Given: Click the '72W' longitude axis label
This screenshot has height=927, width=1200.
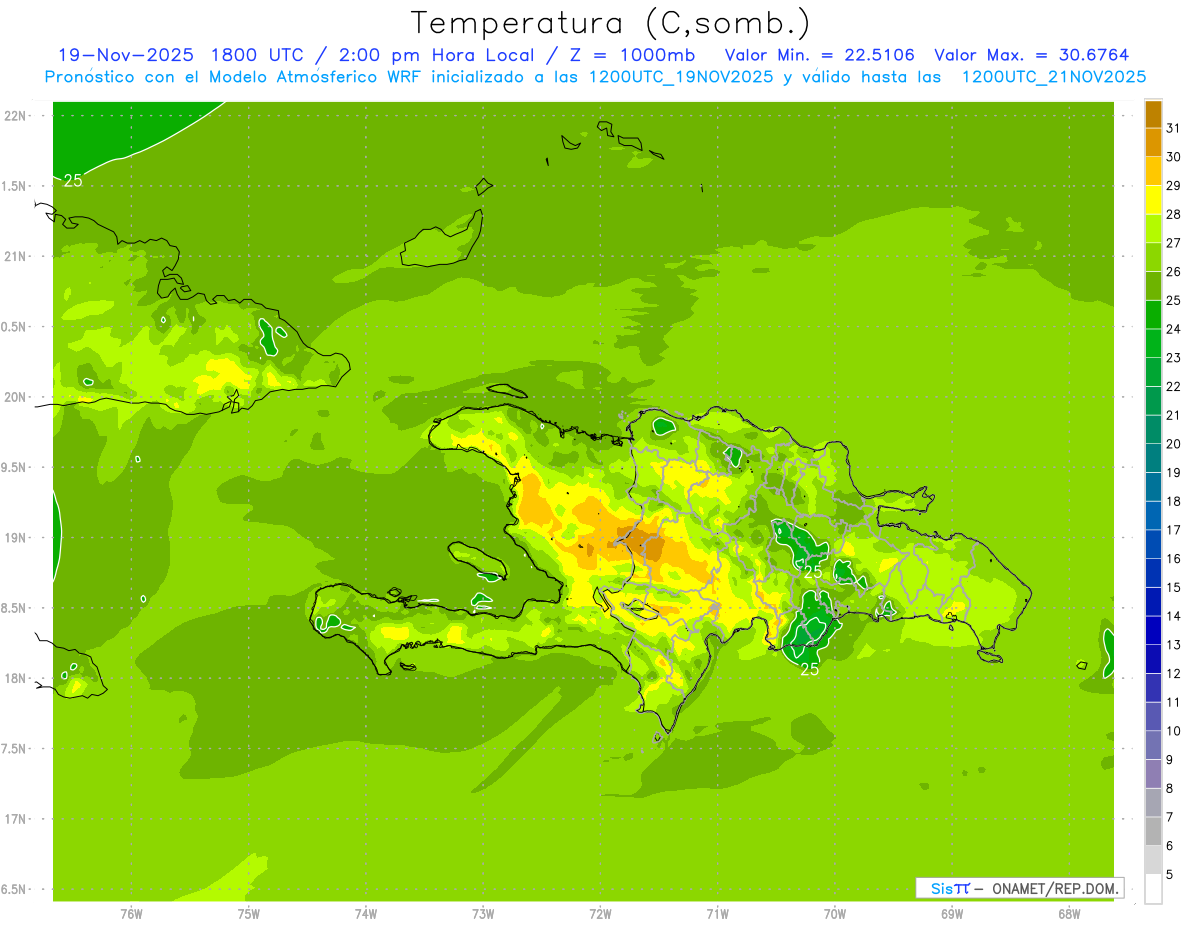Looking at the screenshot, I should tap(600, 914).
